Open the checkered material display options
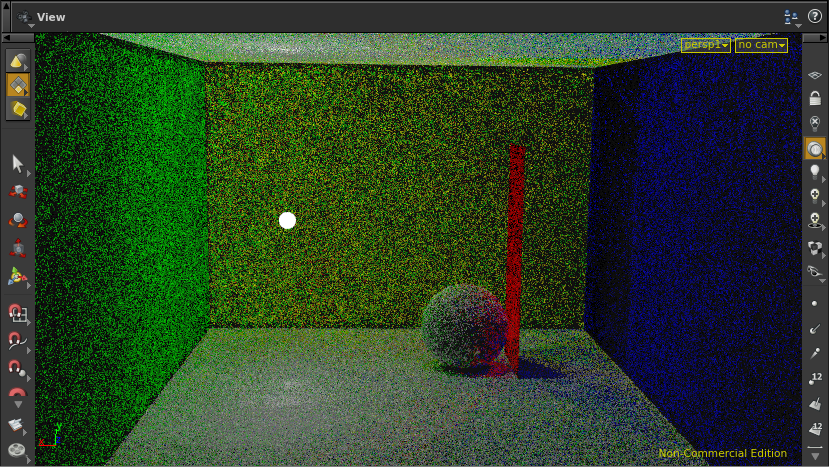829x467 pixels. click(x=815, y=248)
